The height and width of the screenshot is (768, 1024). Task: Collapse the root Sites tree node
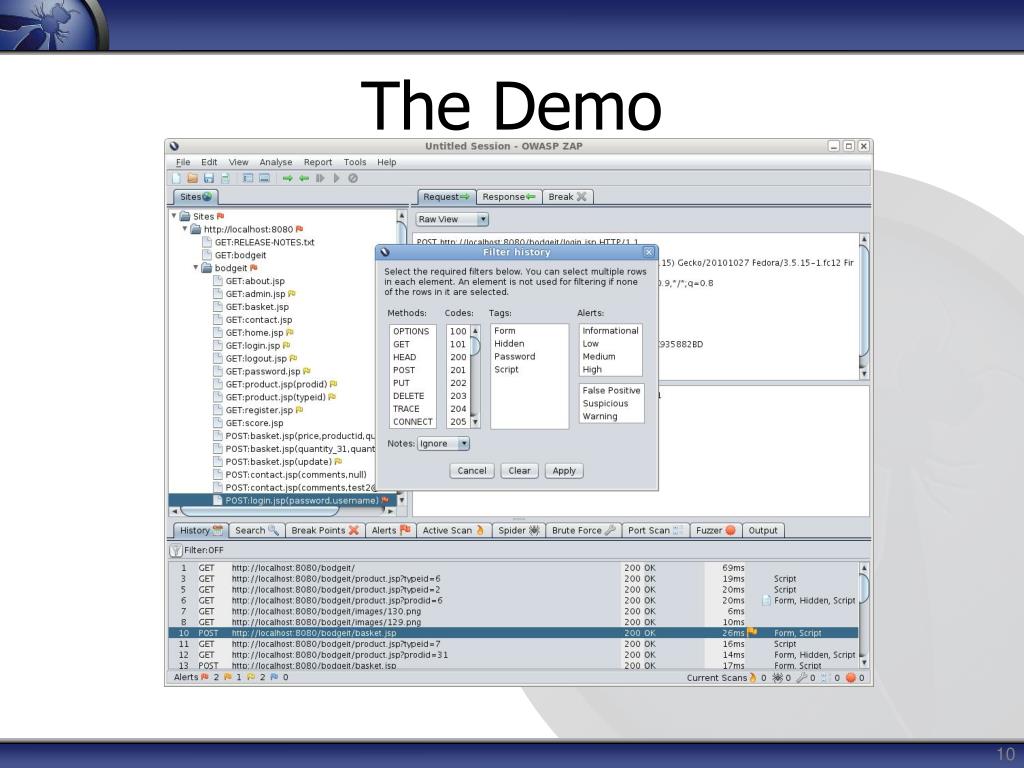coord(174,216)
